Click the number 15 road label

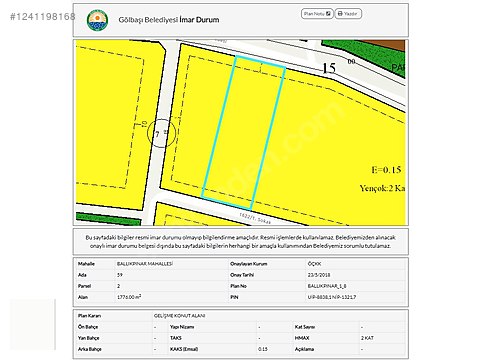tap(329, 68)
